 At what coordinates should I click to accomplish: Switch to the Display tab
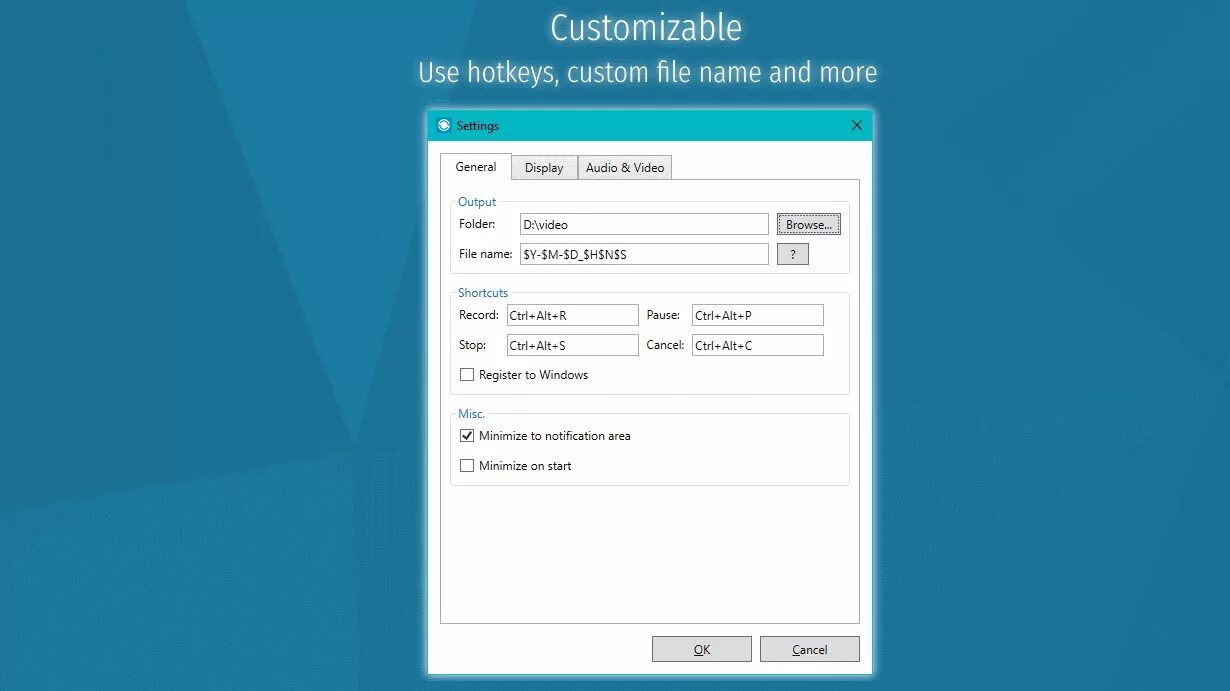pyautogui.click(x=544, y=167)
